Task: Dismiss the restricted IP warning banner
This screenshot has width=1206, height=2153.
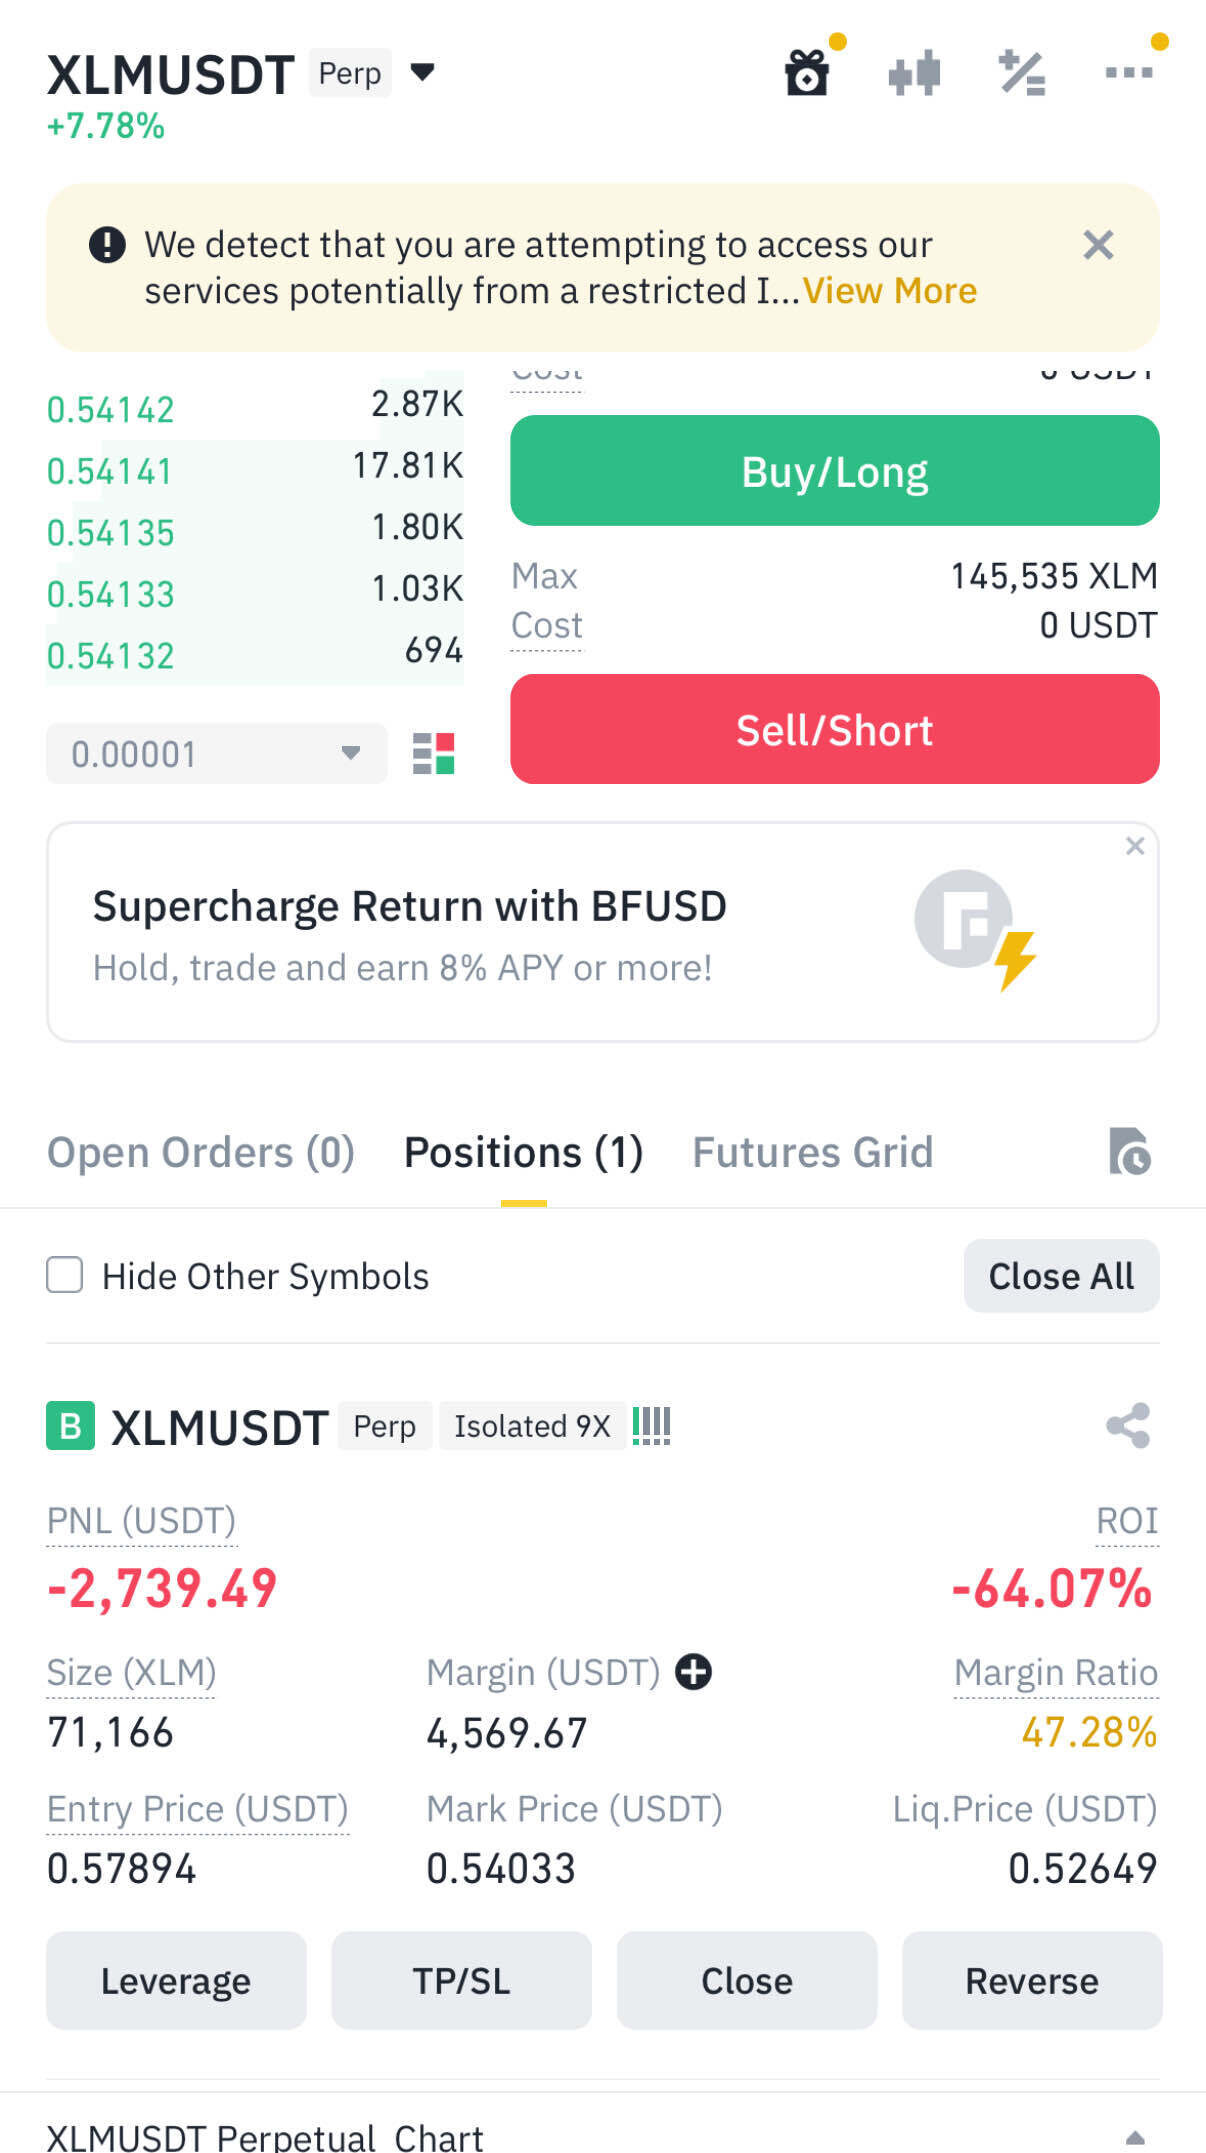Action: point(1098,245)
